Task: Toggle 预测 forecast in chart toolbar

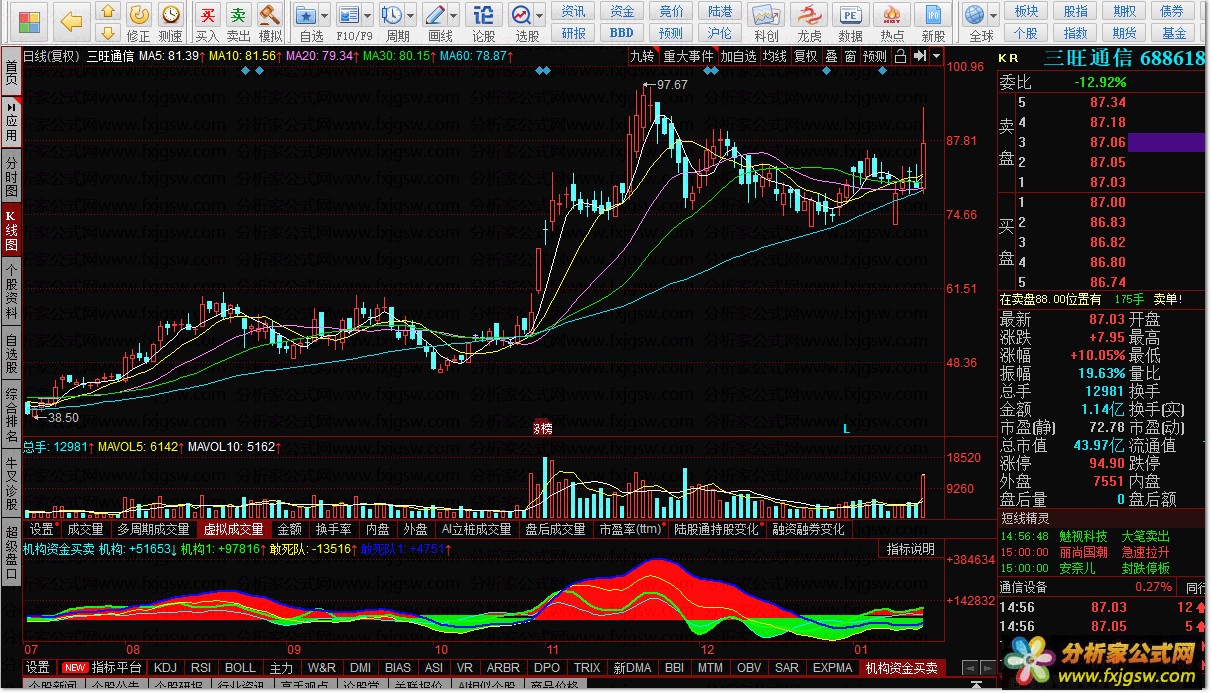Action: point(875,56)
